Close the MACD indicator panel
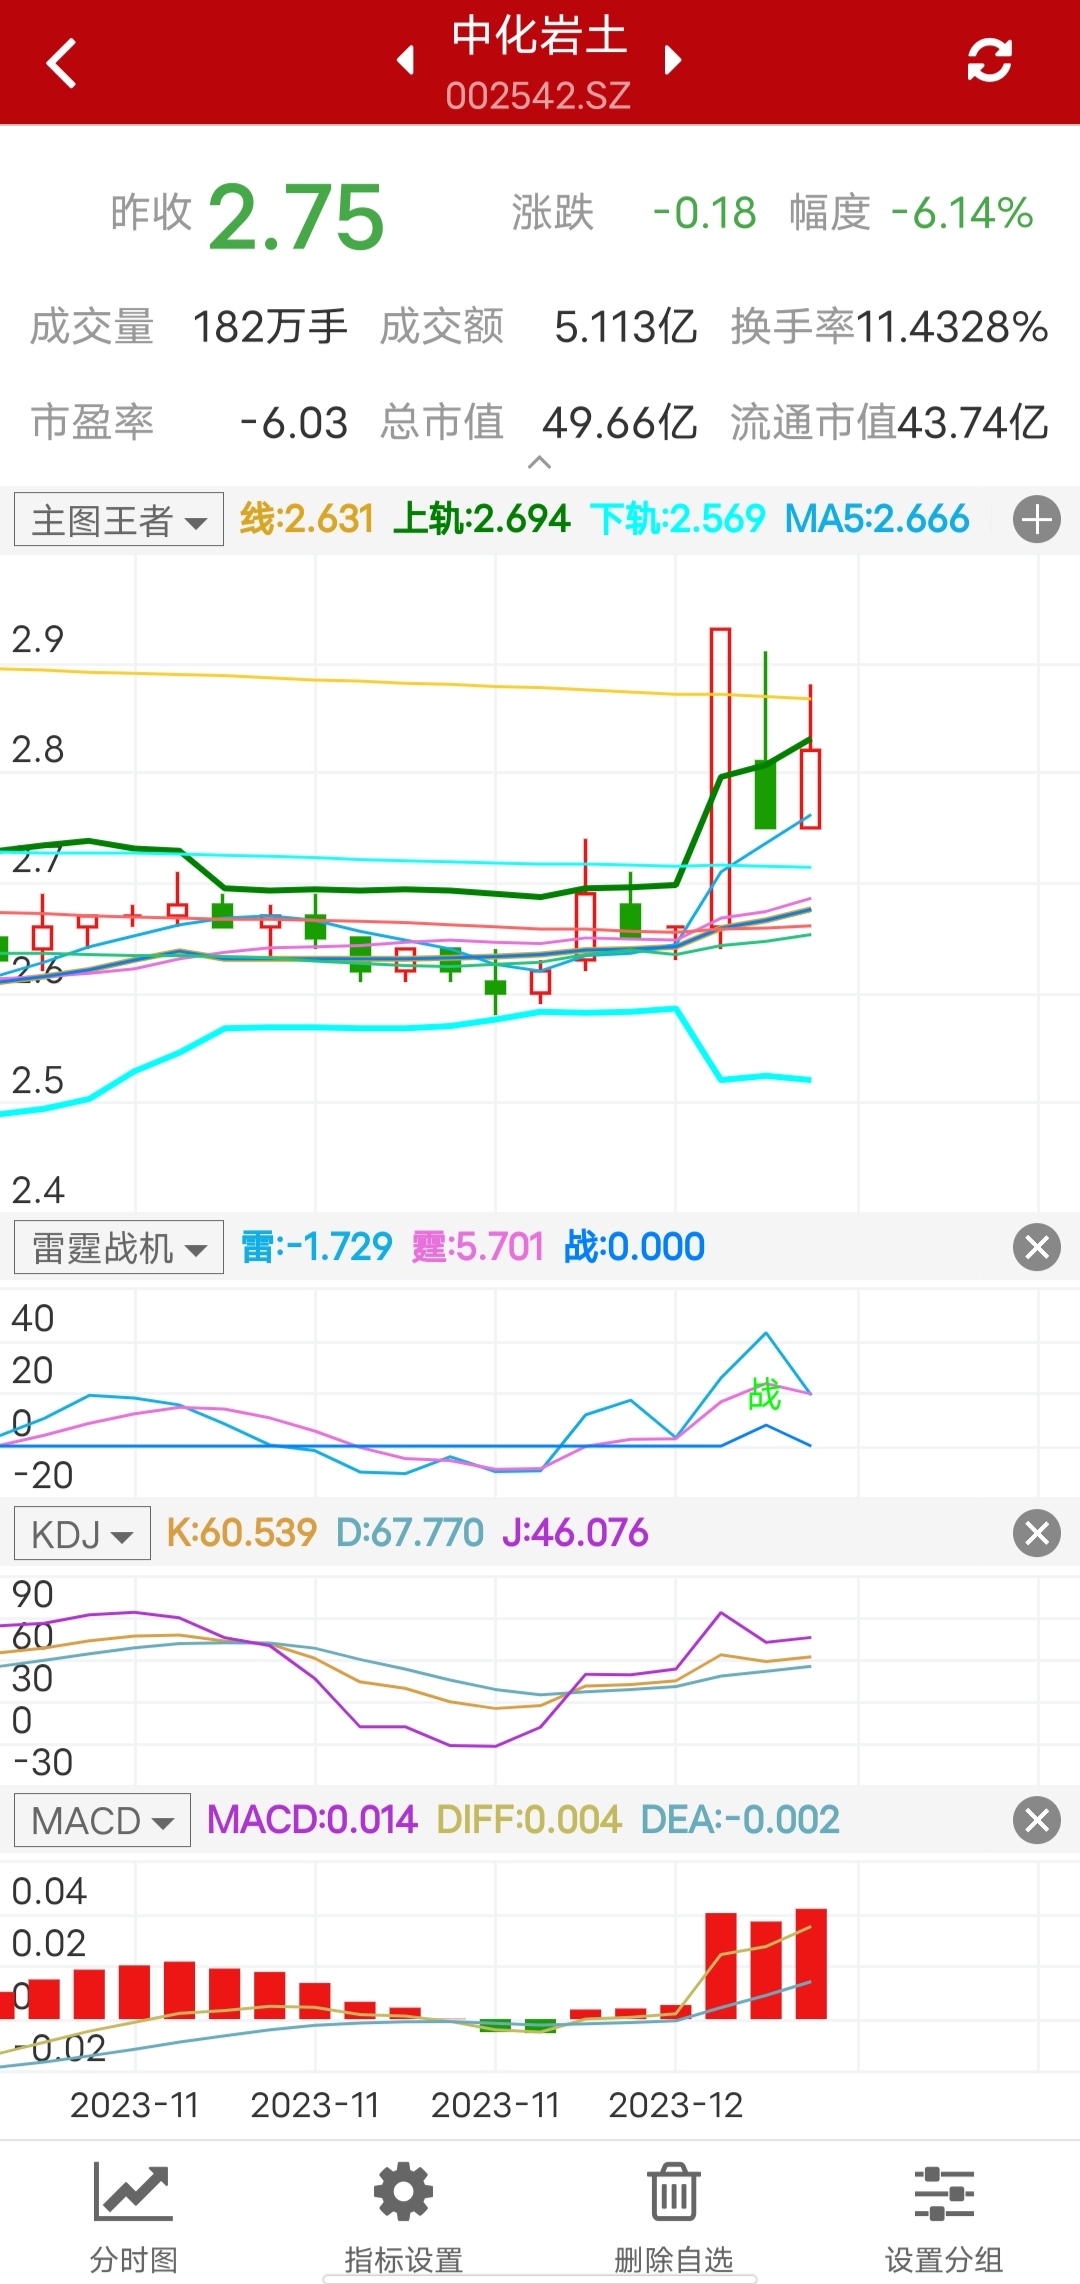Screen dimensions: 1080x2284 coord(1036,1820)
